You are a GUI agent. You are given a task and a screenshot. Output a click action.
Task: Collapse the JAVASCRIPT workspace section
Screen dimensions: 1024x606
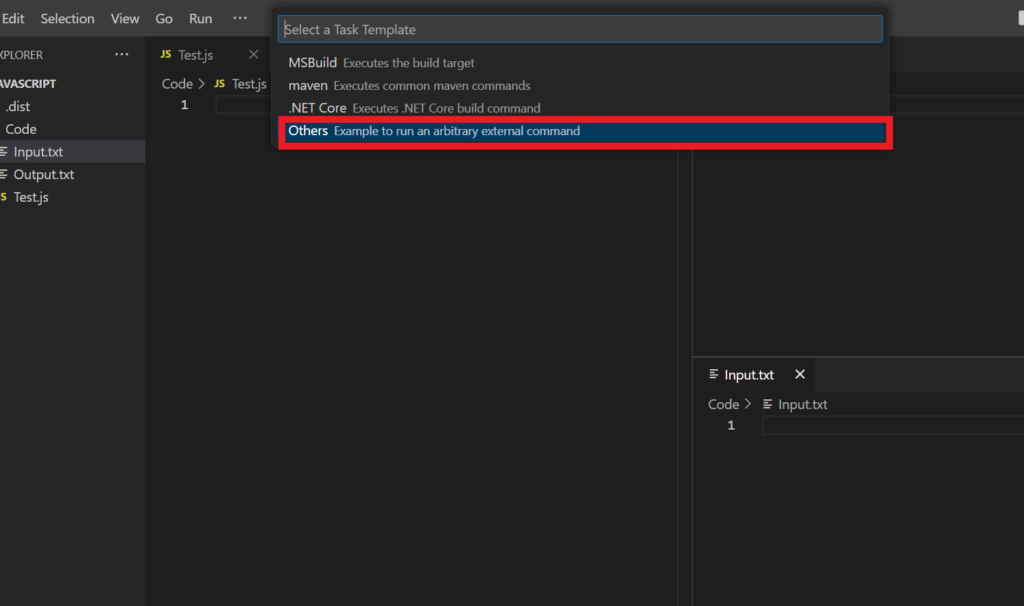pyautogui.click(x=29, y=84)
